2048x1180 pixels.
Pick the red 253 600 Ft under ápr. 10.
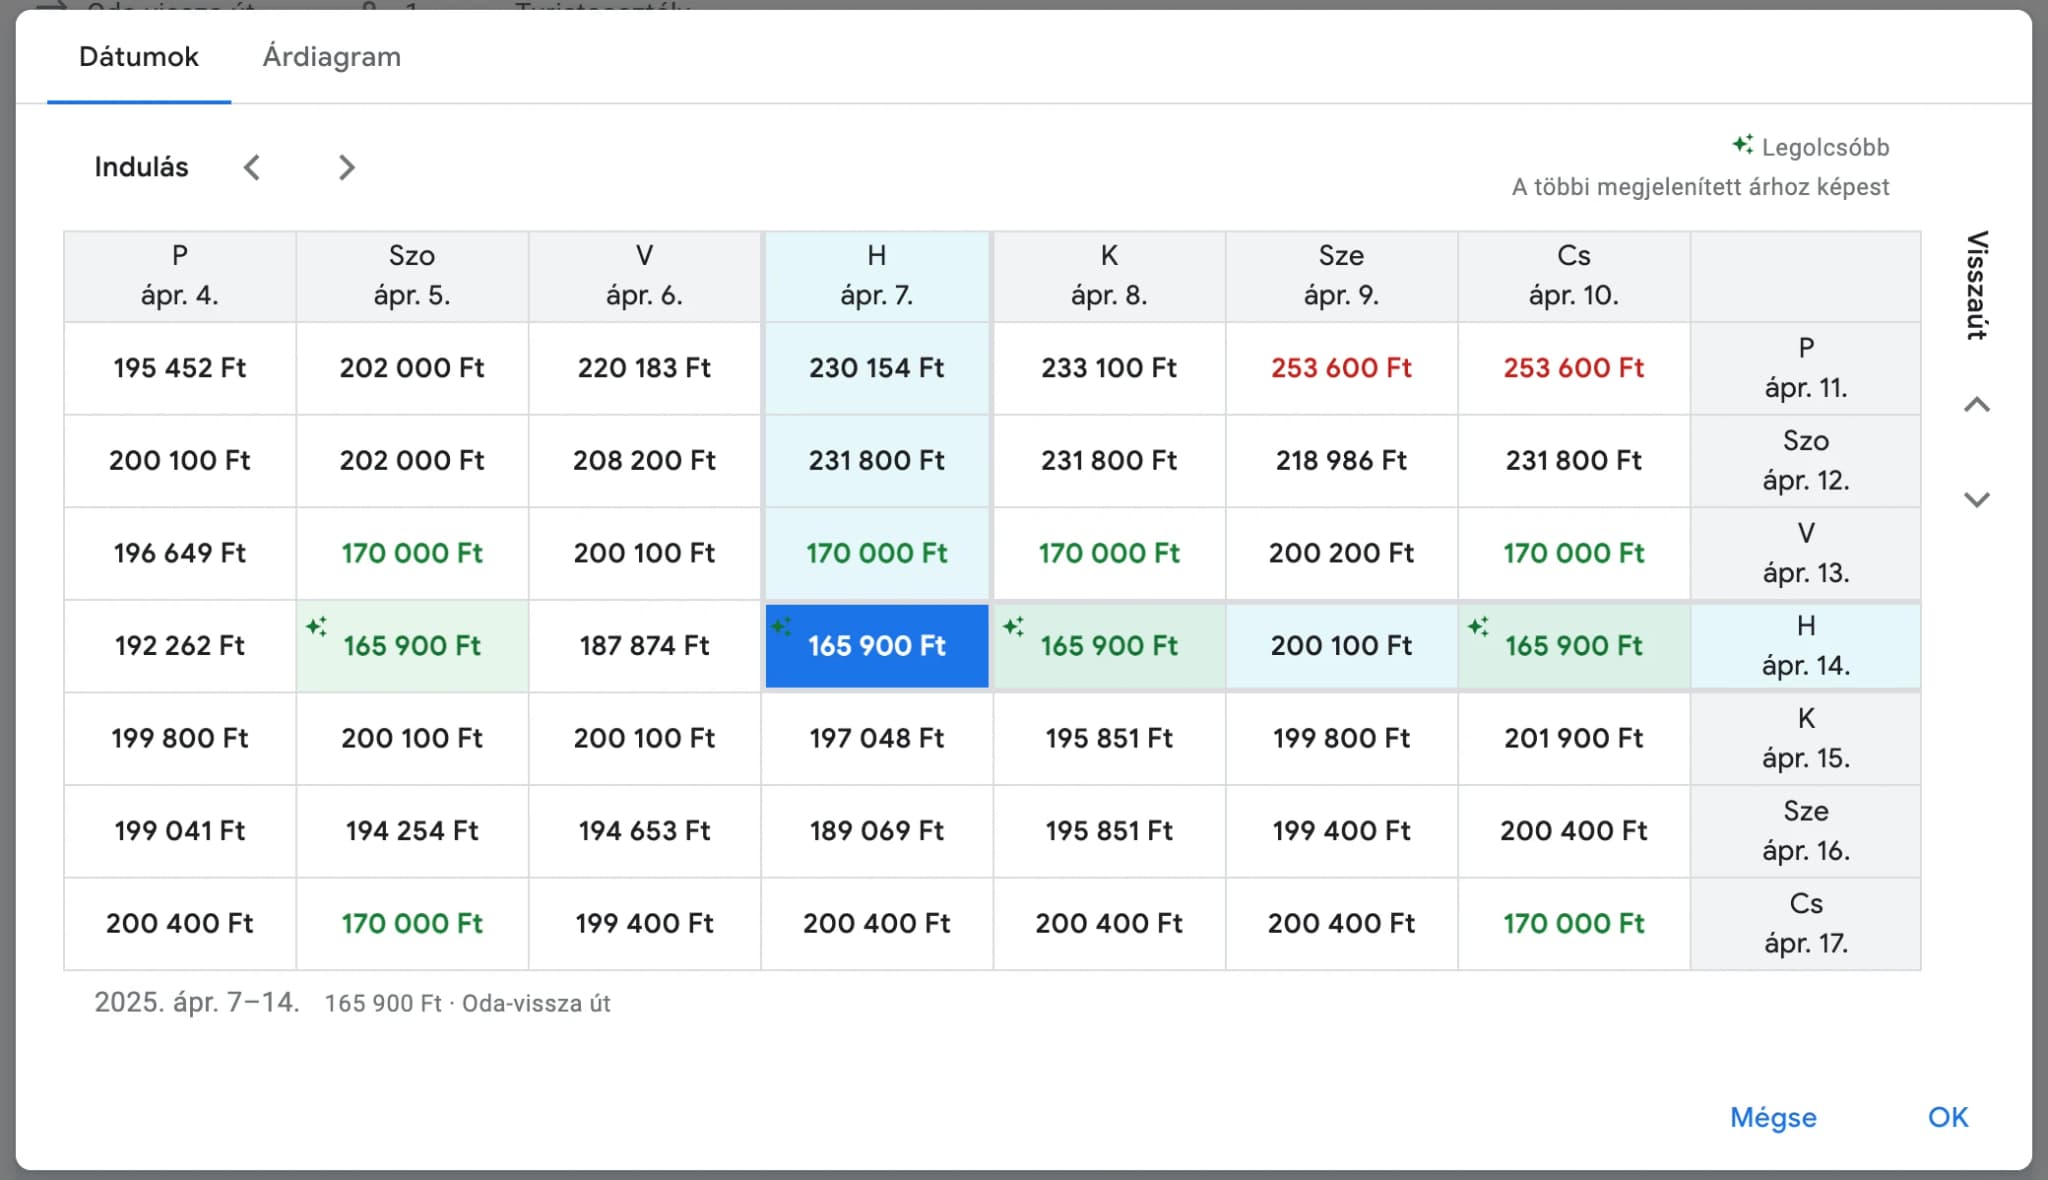(1574, 368)
